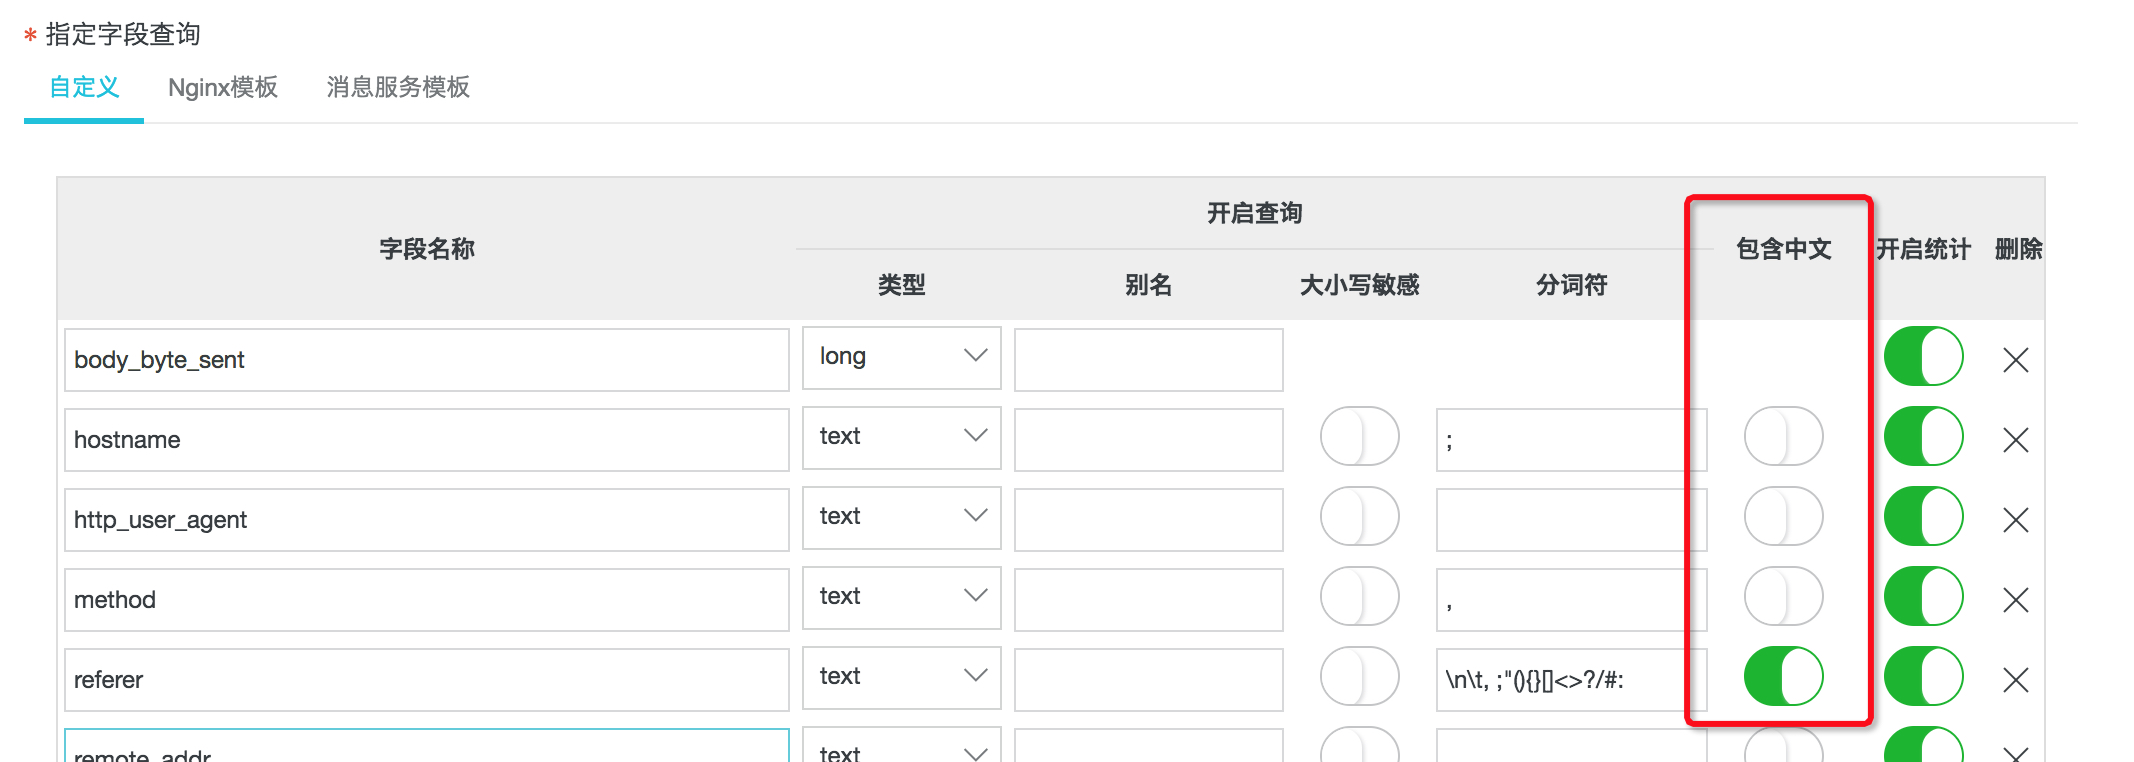Edit delimiter field for method
The width and height of the screenshot is (2134, 762).
pos(1571,600)
